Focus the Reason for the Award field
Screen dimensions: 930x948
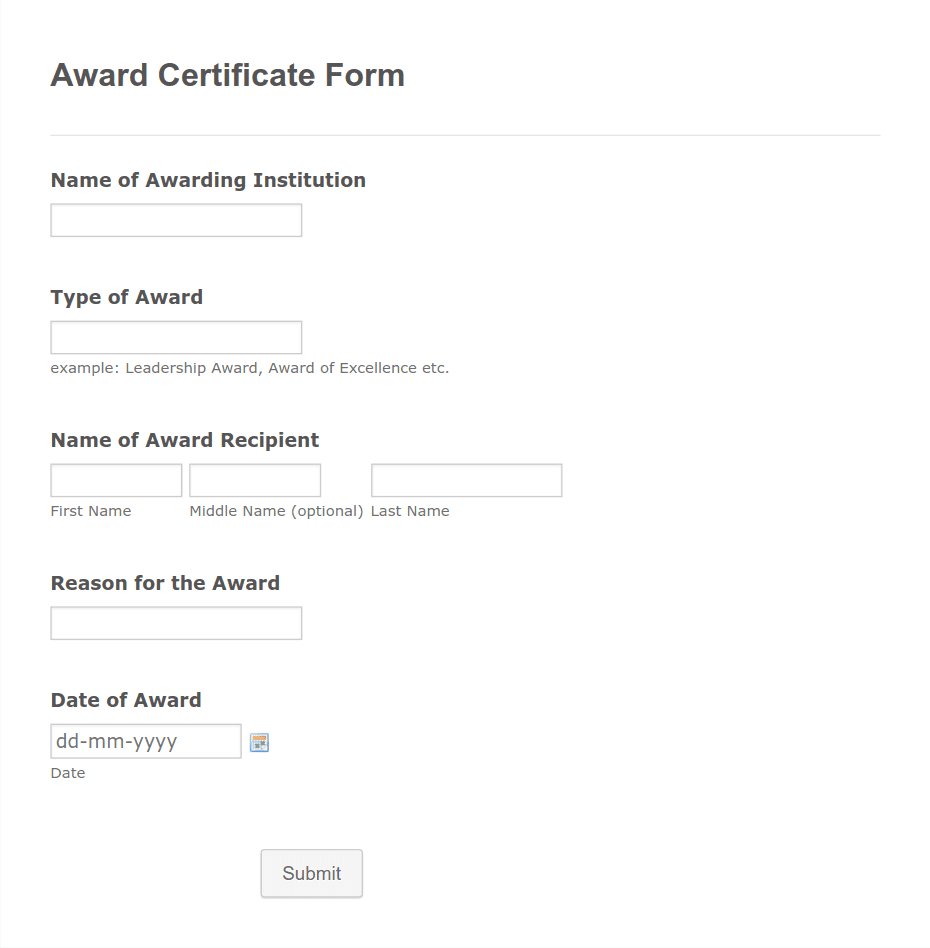pos(176,623)
